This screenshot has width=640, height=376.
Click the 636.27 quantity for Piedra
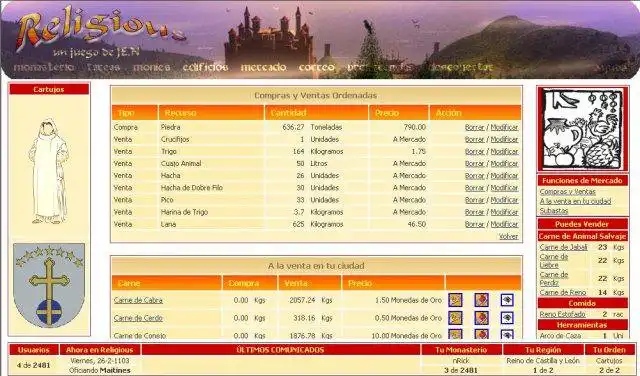pyautogui.click(x=293, y=127)
